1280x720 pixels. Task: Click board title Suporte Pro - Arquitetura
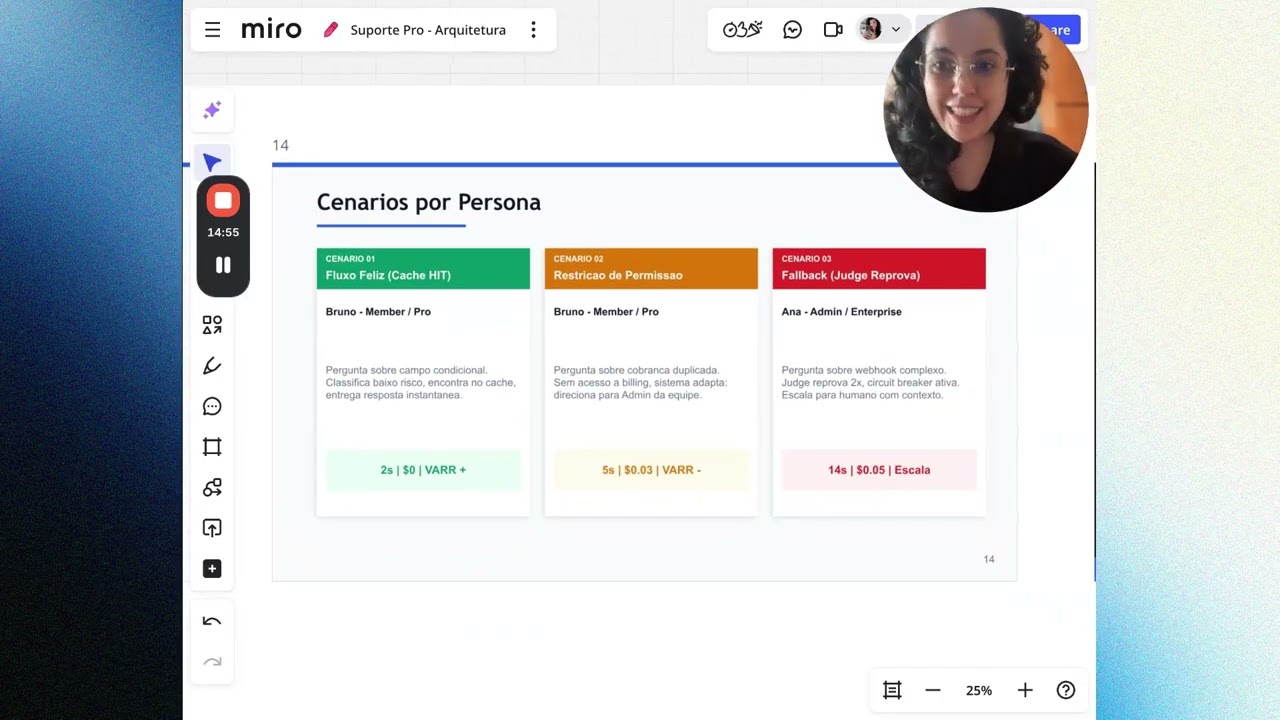tap(428, 30)
